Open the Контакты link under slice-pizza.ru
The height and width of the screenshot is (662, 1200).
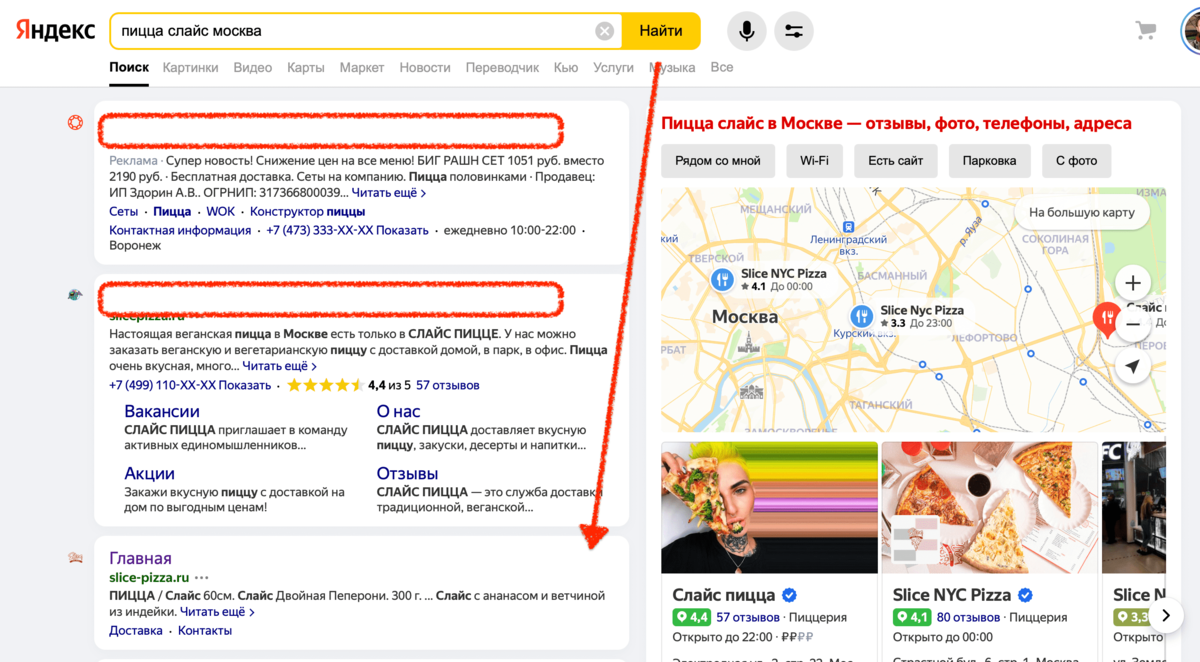pyautogui.click(x=205, y=631)
